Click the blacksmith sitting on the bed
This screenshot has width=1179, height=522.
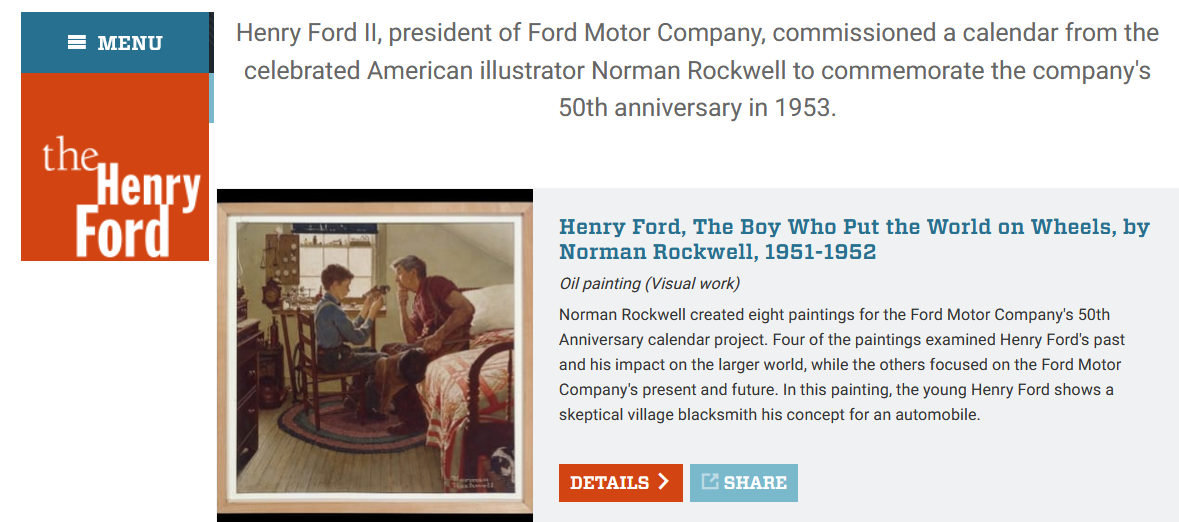click(x=425, y=320)
